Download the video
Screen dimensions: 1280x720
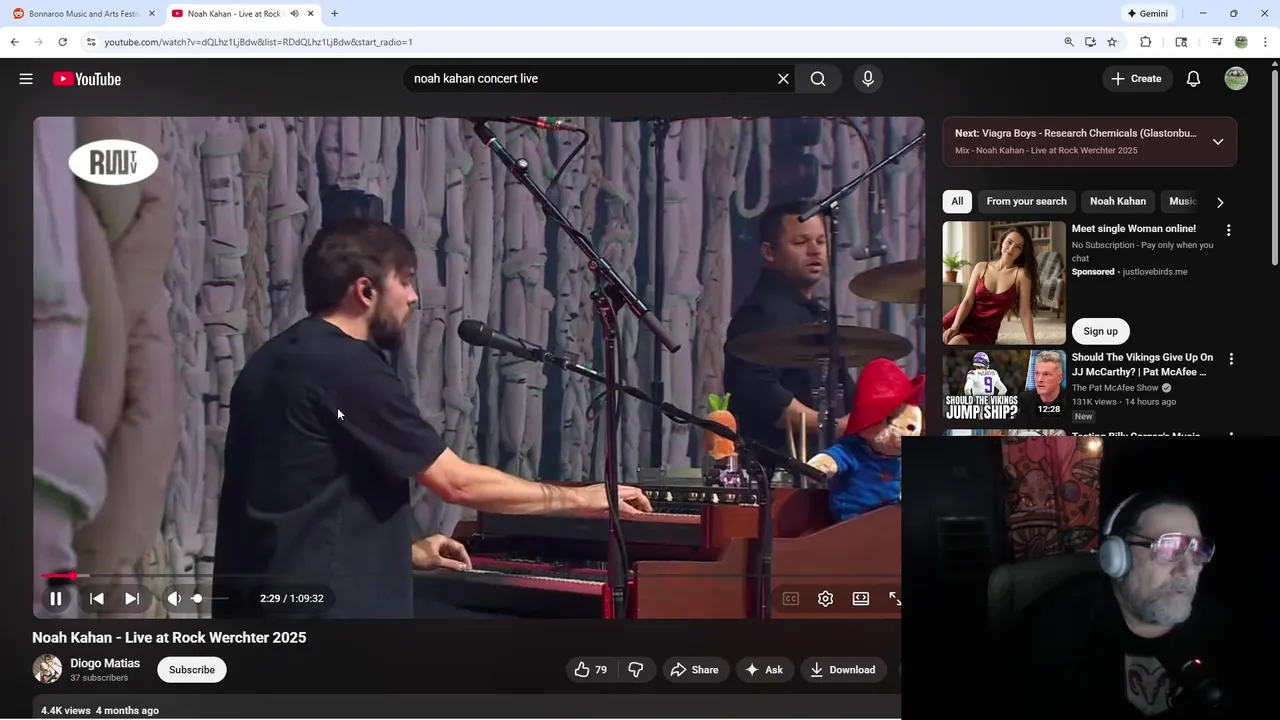coord(842,670)
